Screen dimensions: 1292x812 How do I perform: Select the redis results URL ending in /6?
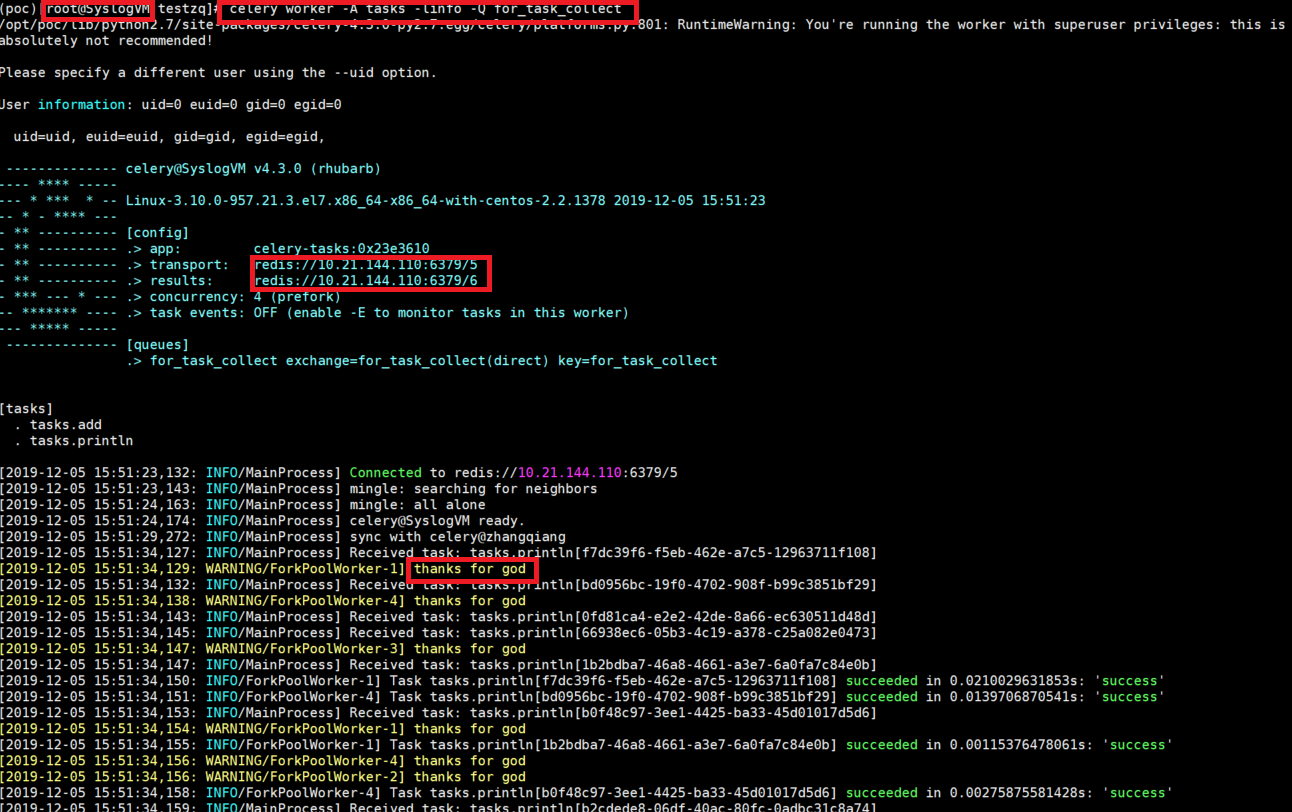pos(368,280)
